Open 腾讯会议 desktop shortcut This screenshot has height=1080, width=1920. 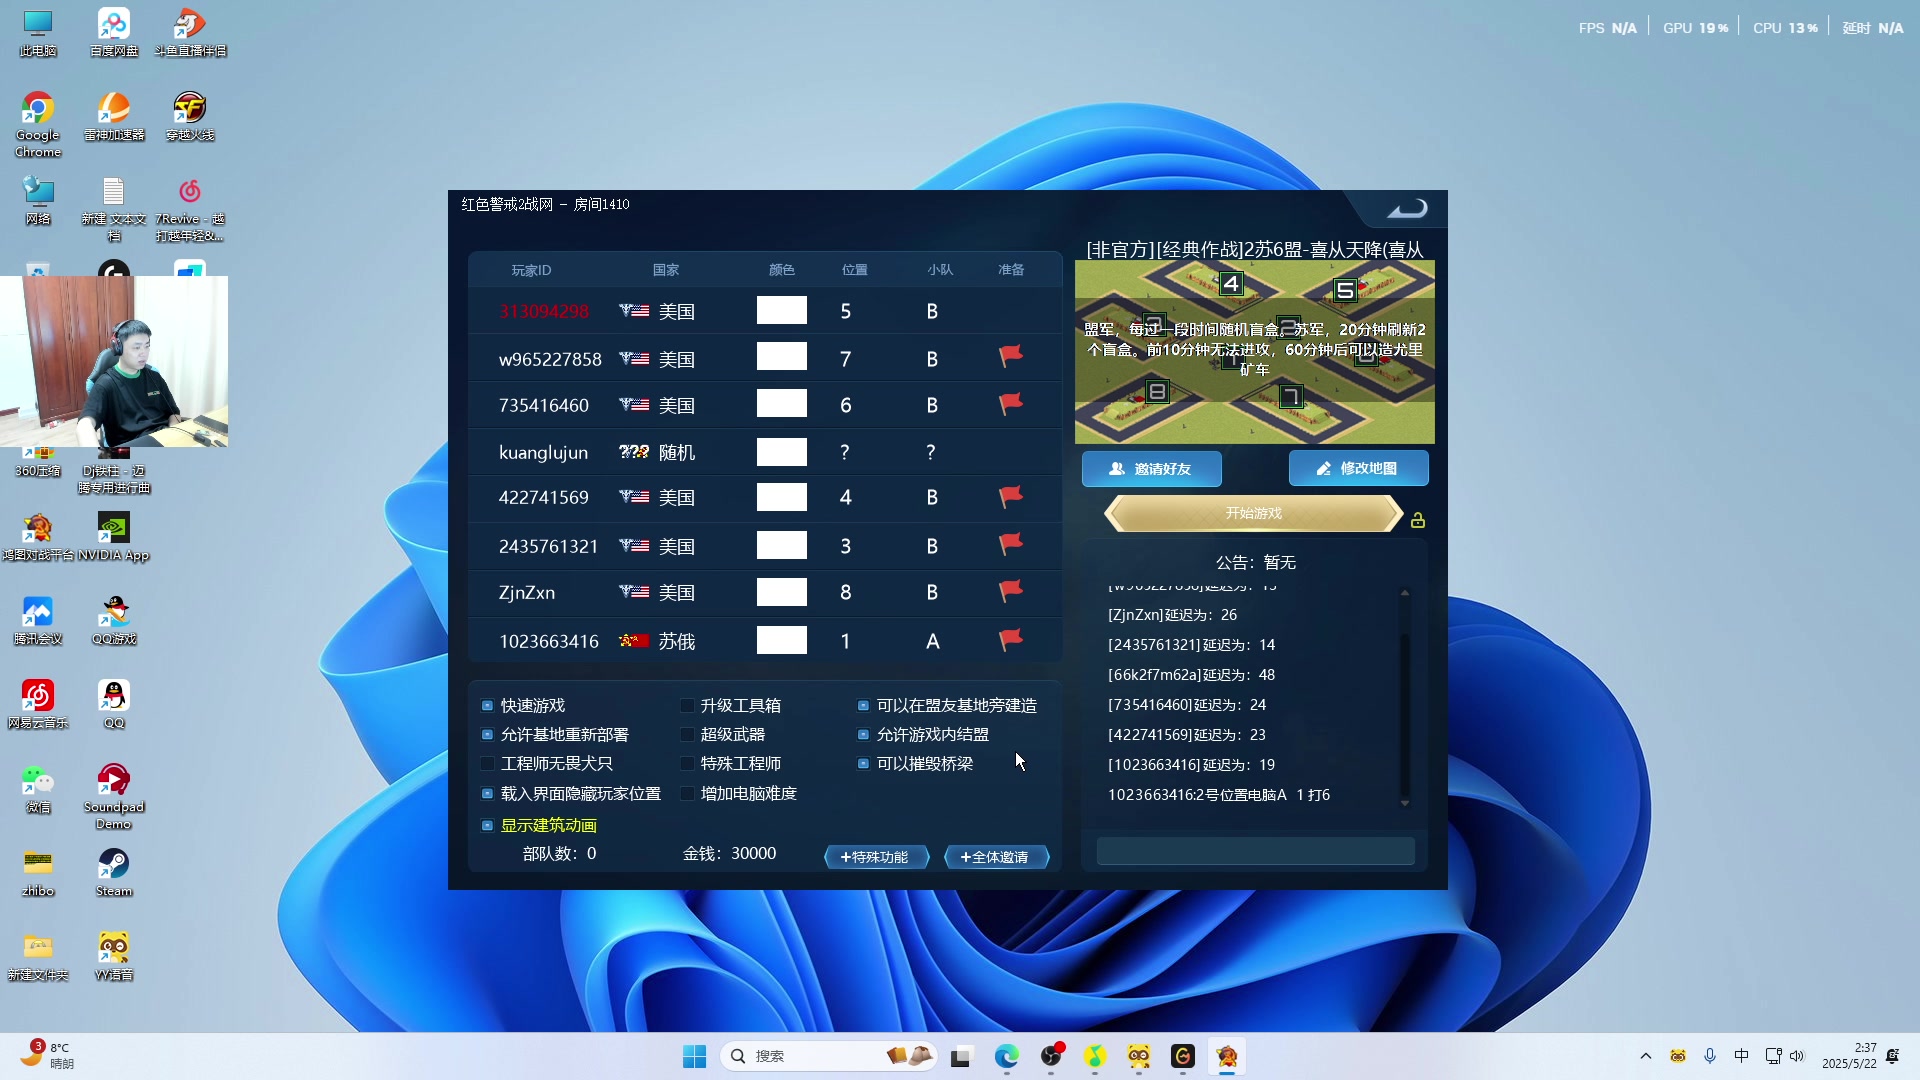(38, 620)
